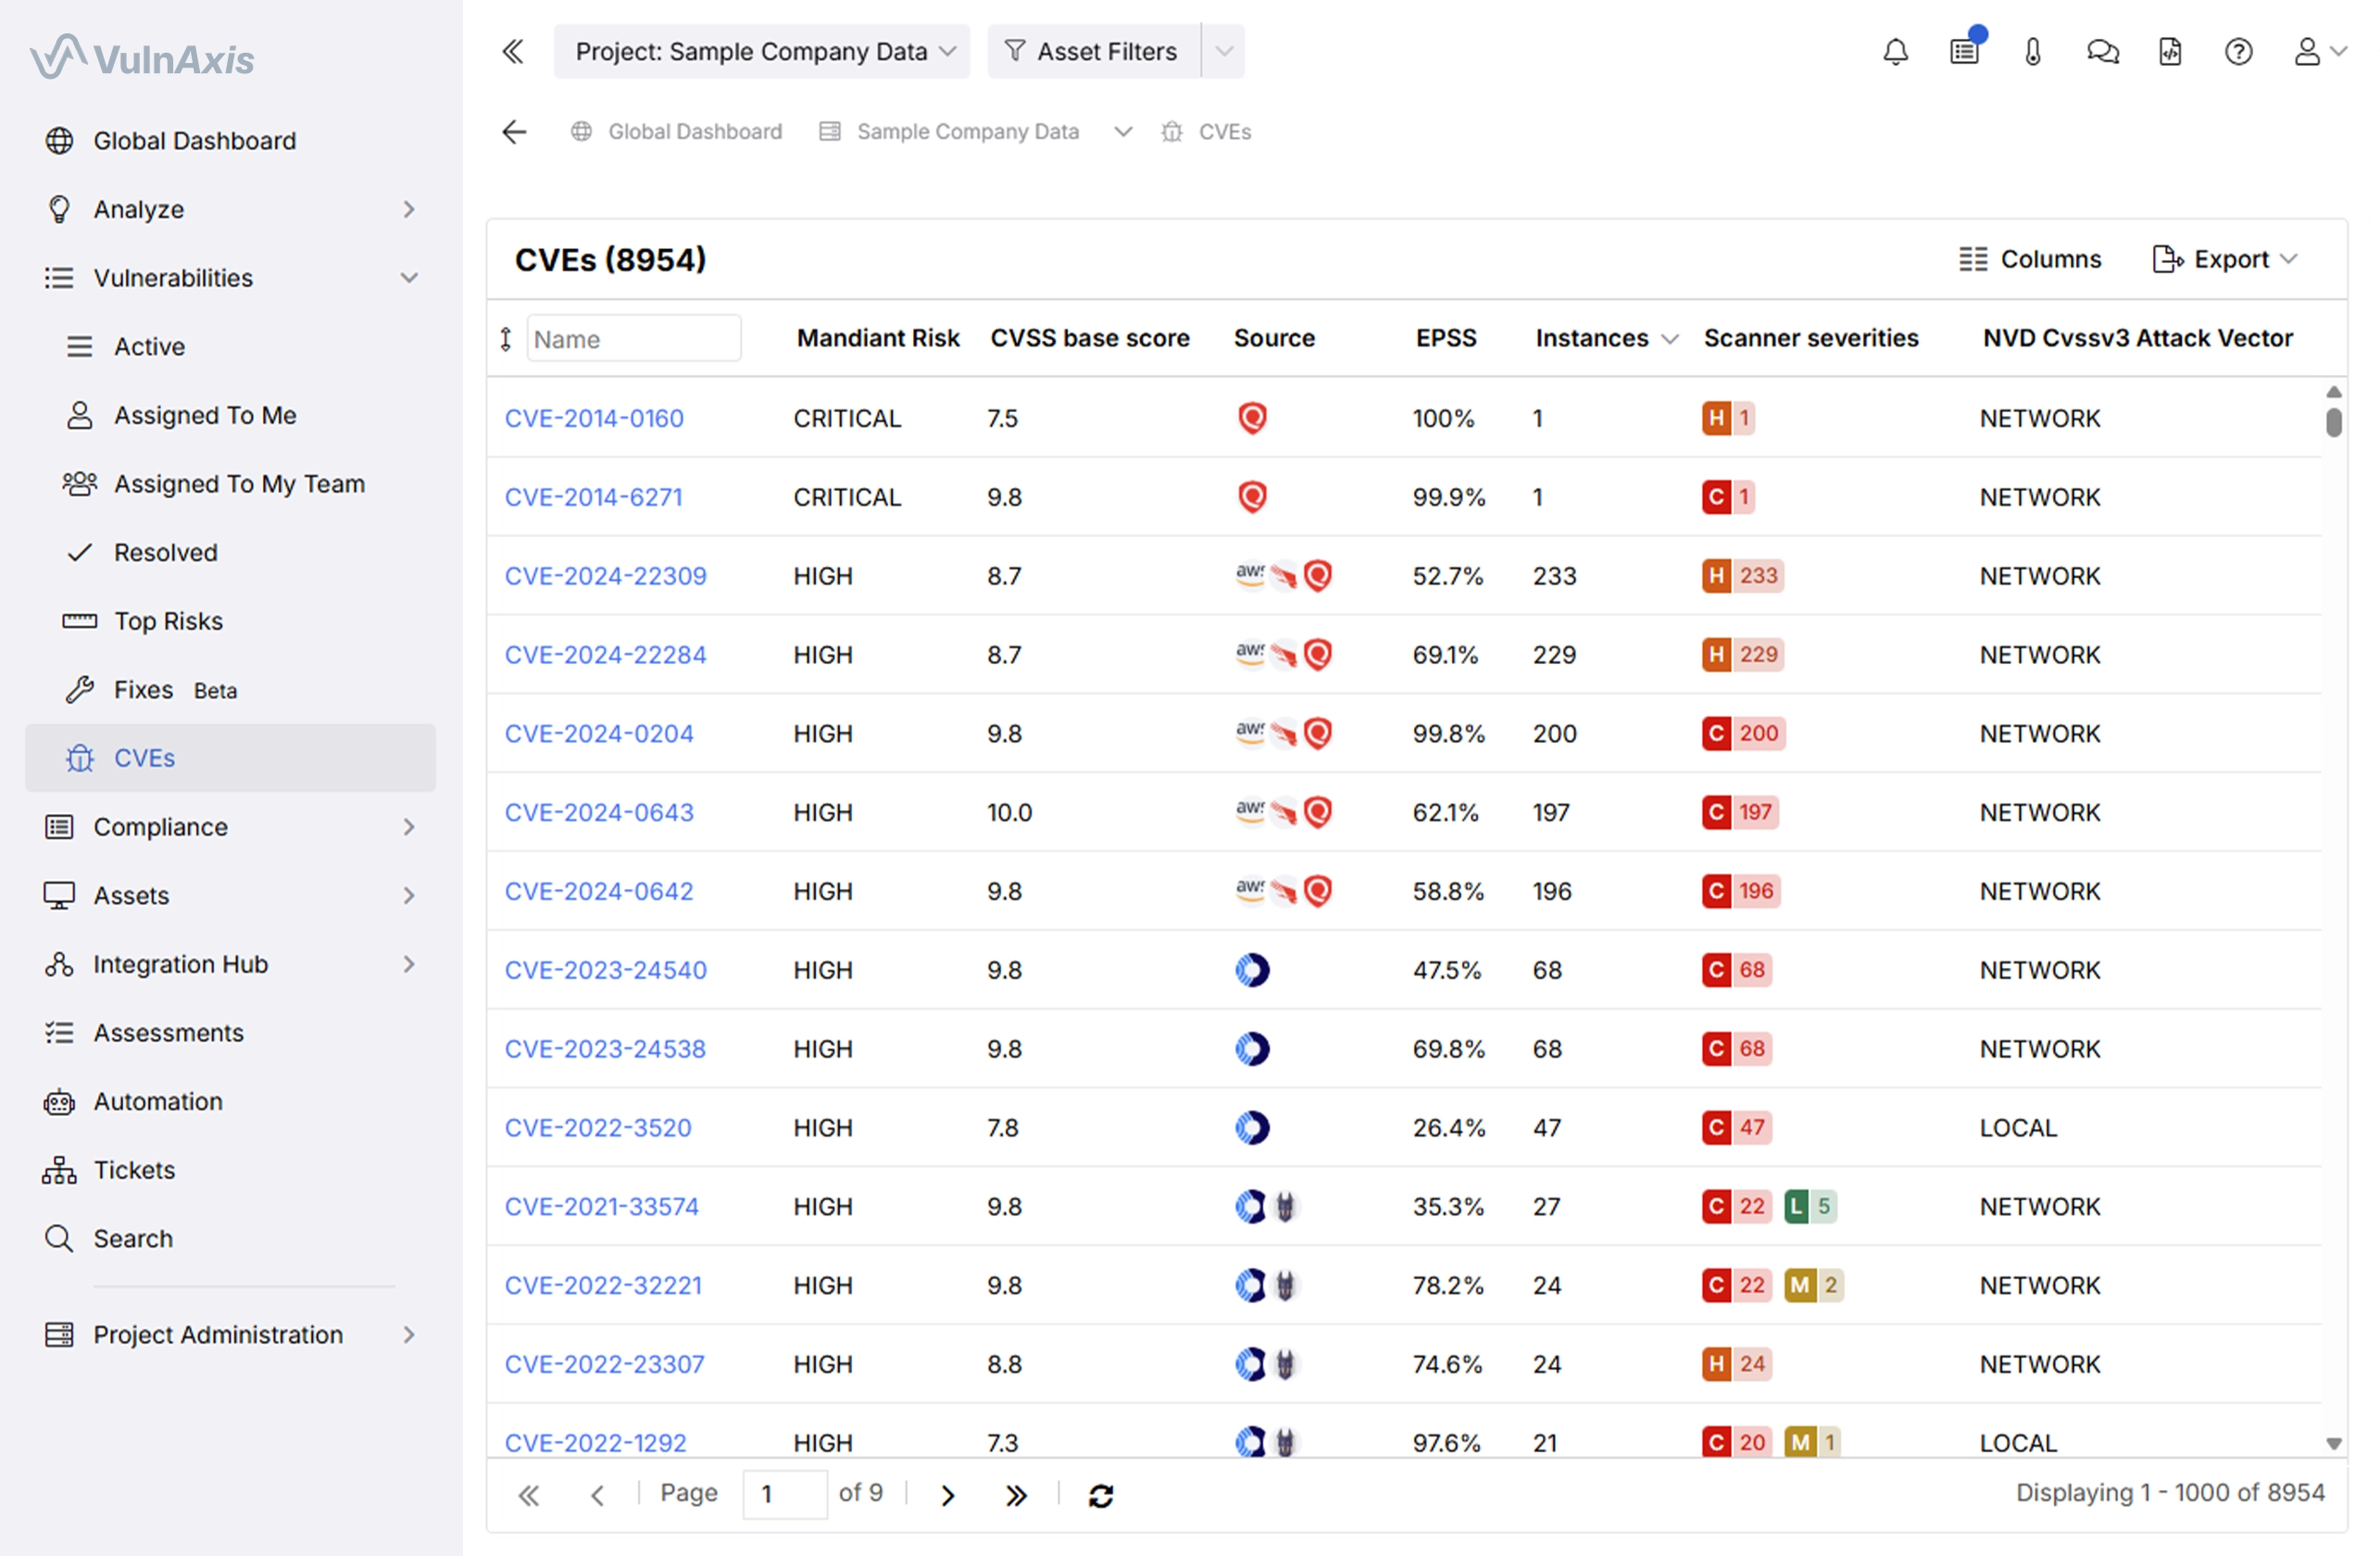Open the chat messages icon
The height and width of the screenshot is (1556, 2380).
[2102, 51]
